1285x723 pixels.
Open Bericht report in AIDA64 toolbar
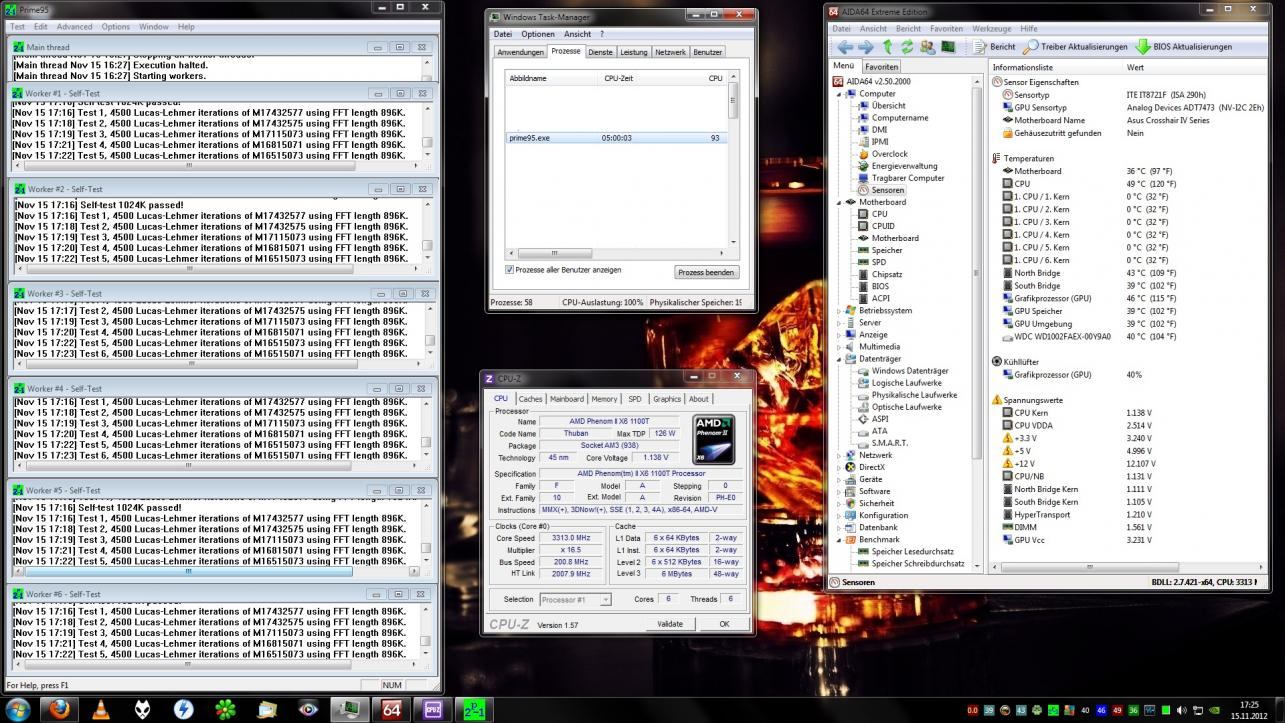pos(994,47)
